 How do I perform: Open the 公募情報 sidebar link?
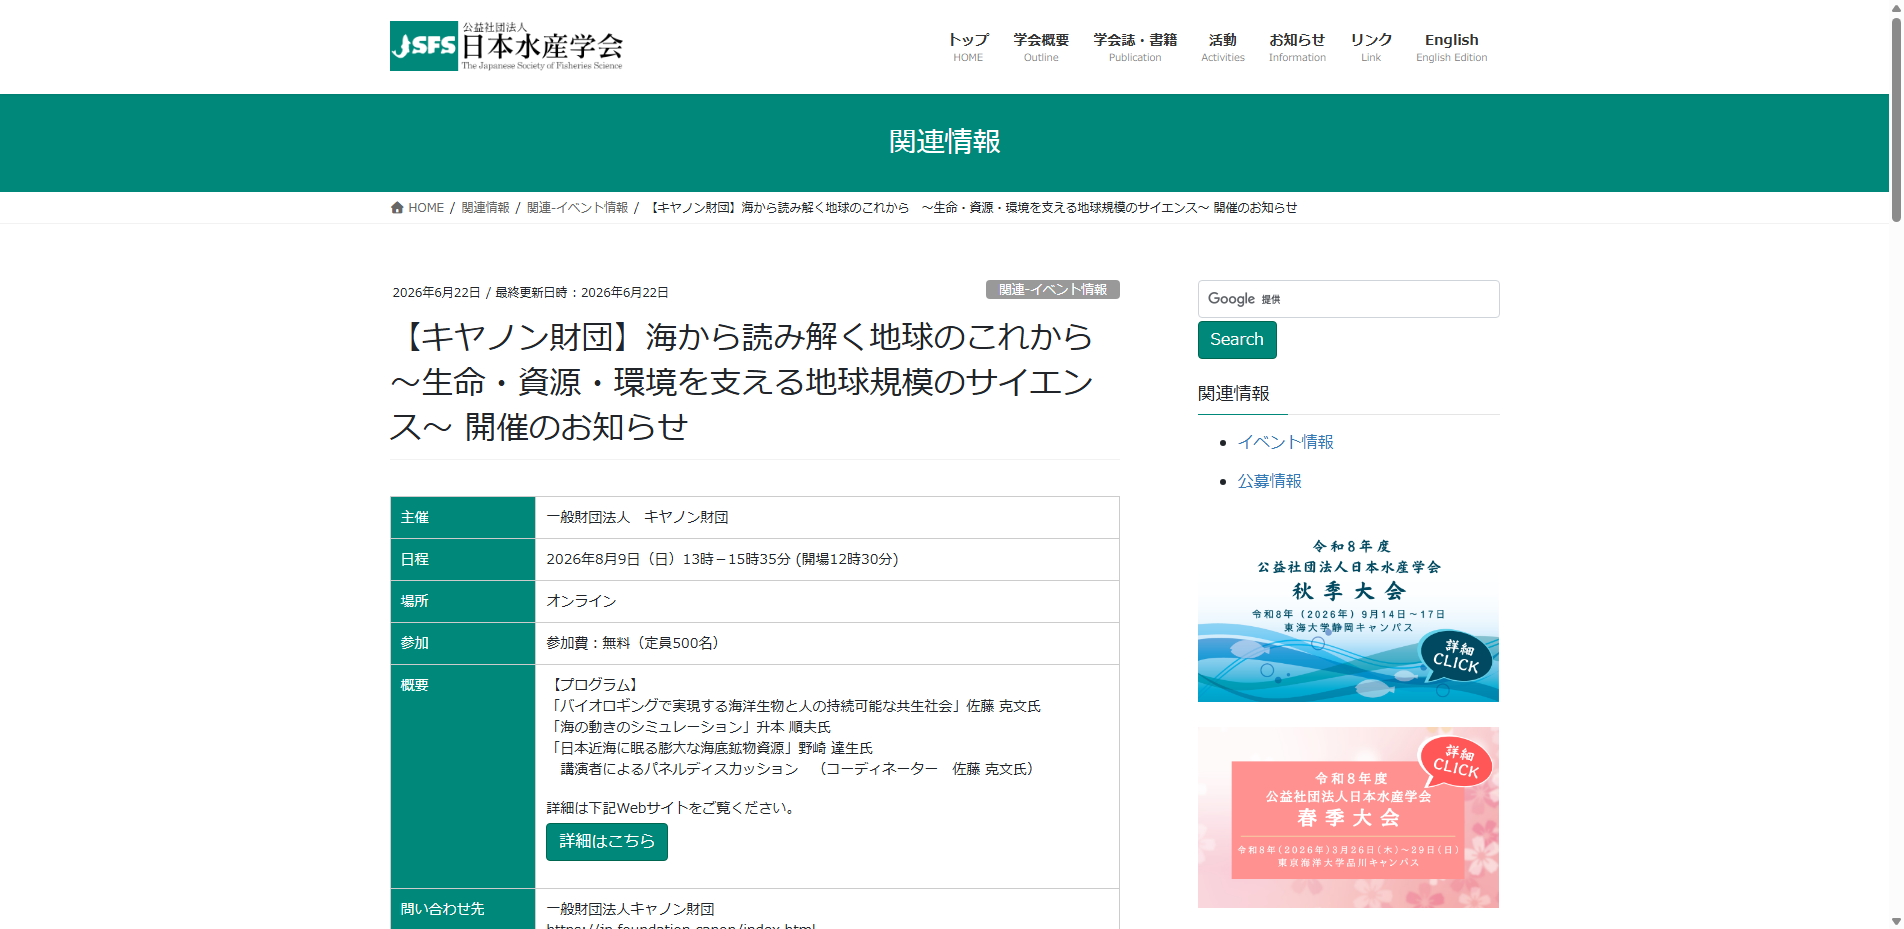1269,481
